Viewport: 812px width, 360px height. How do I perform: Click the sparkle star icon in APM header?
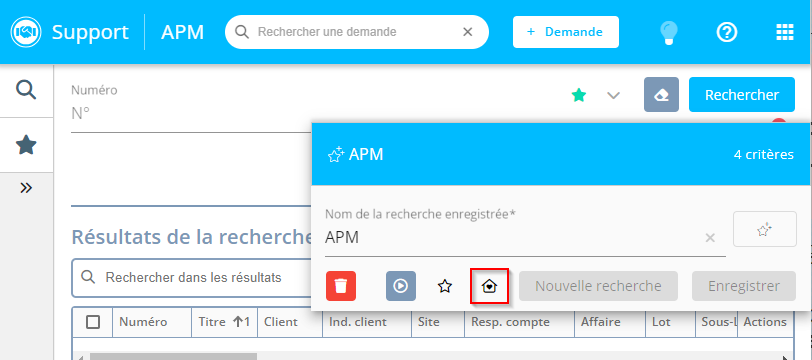point(336,154)
